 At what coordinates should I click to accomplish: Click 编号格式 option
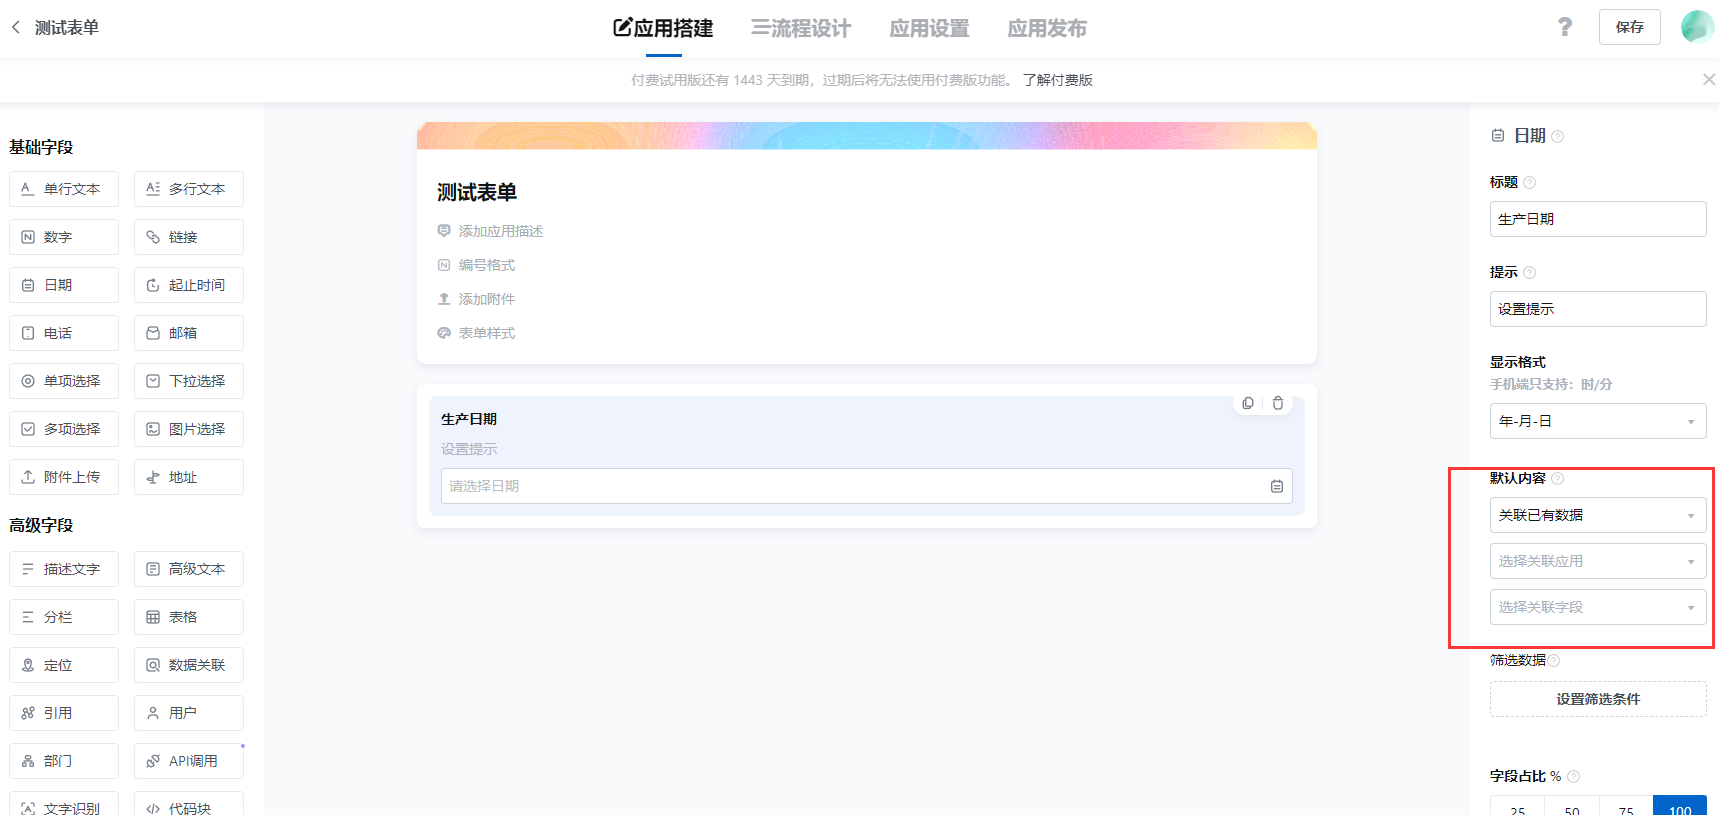click(x=476, y=265)
